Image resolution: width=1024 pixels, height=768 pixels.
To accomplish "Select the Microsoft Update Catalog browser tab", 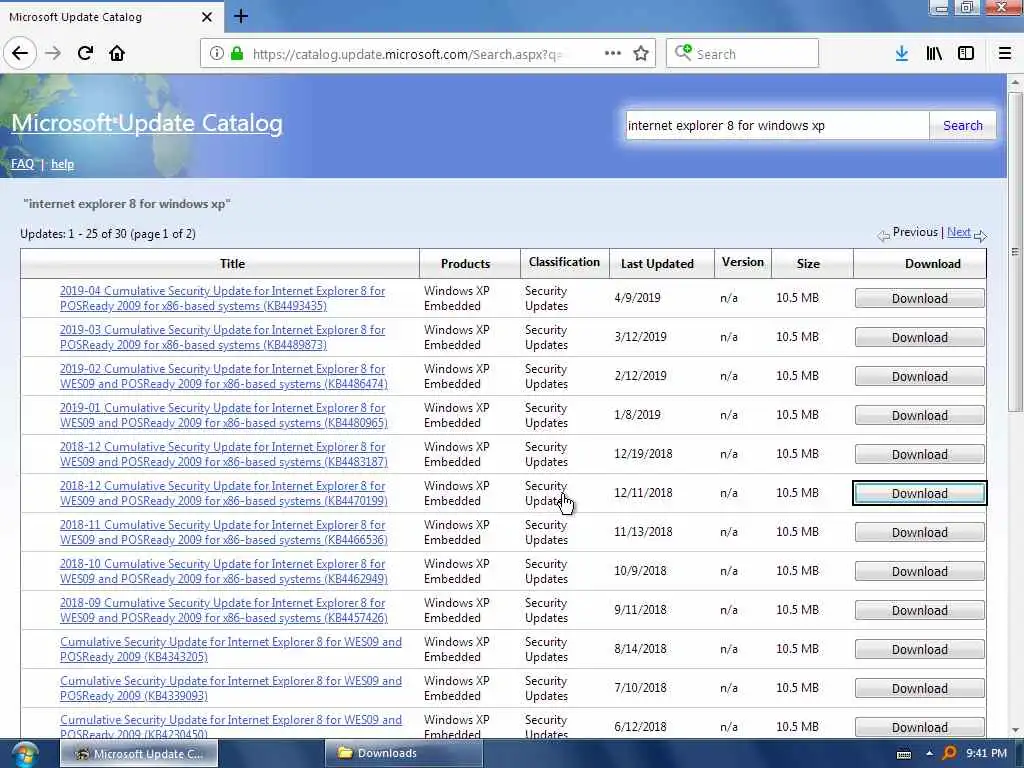I will tap(111, 16).
